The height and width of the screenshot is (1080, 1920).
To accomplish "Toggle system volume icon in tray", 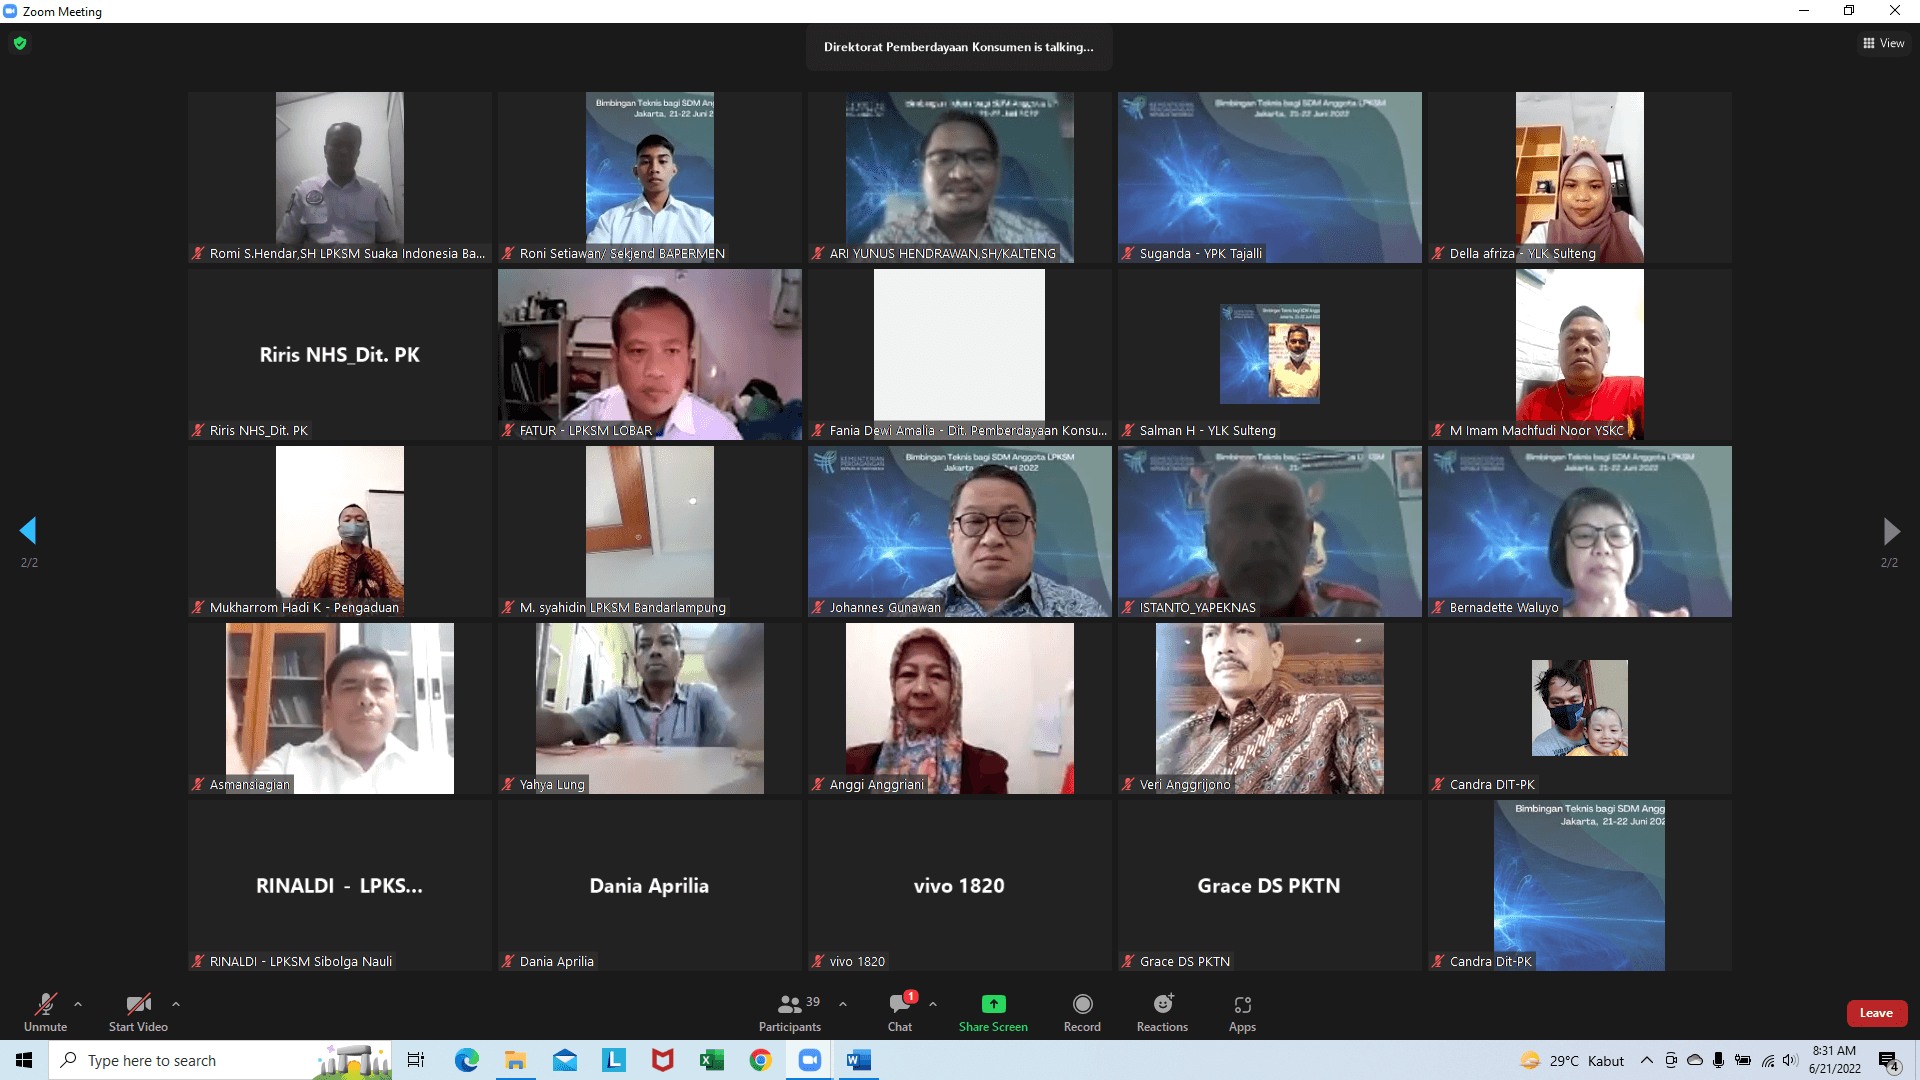I will [1790, 1060].
